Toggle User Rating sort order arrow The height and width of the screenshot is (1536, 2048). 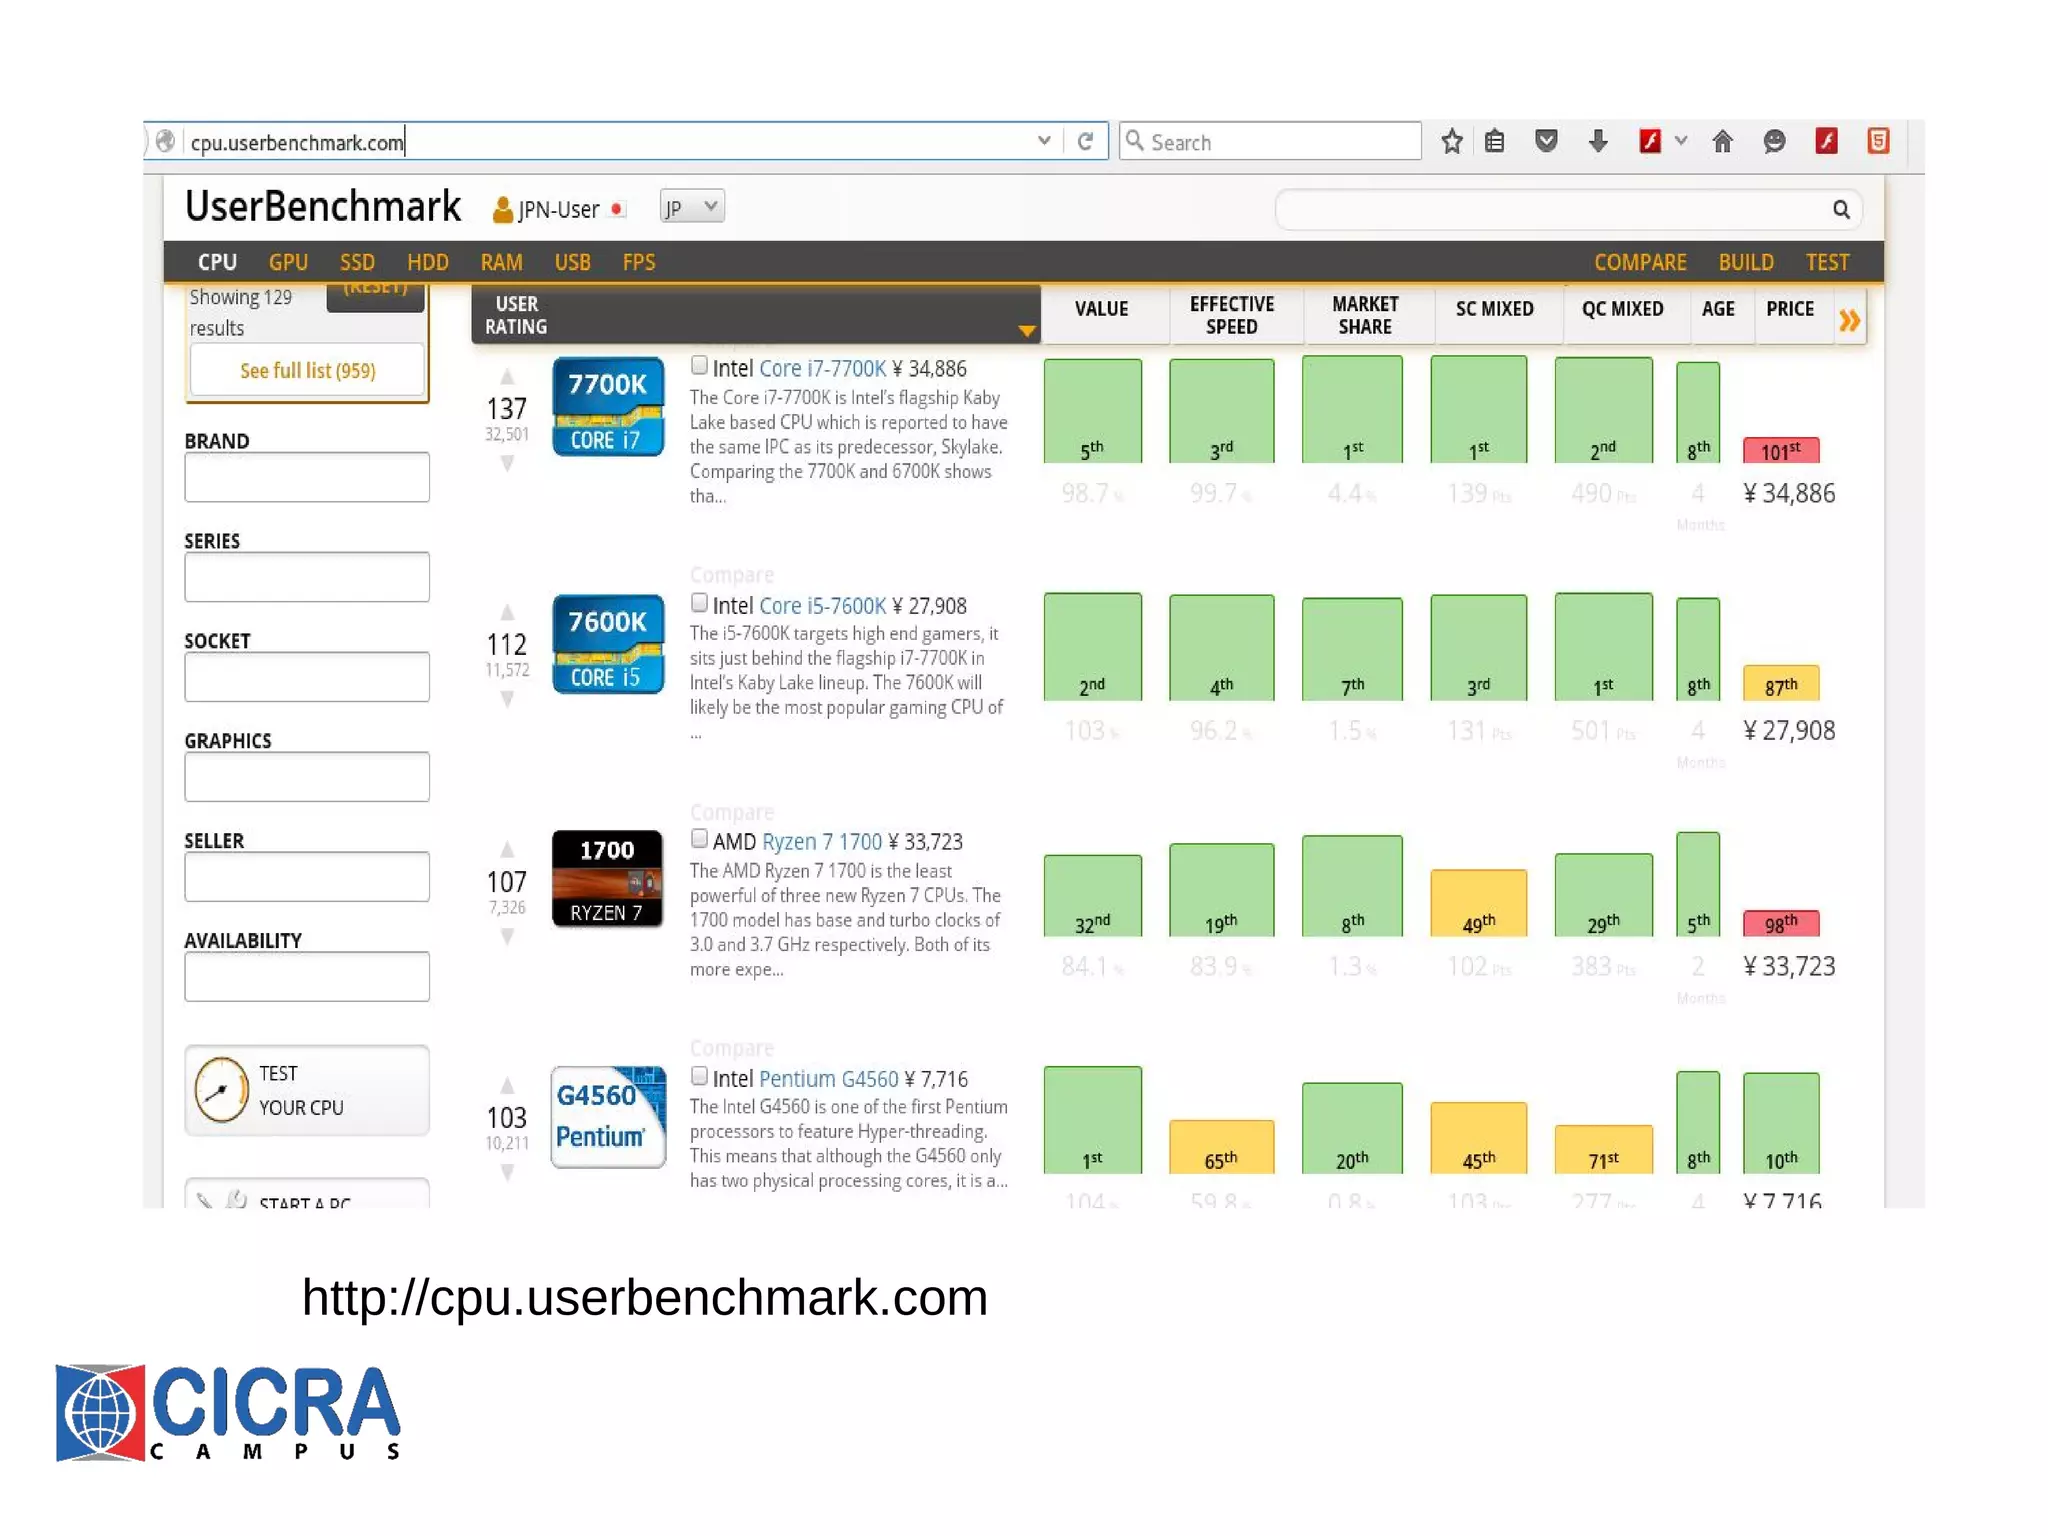pos(1026,331)
